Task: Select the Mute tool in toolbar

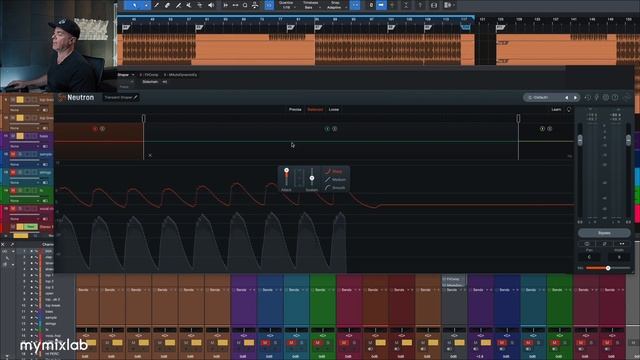Action: click(189, 5)
